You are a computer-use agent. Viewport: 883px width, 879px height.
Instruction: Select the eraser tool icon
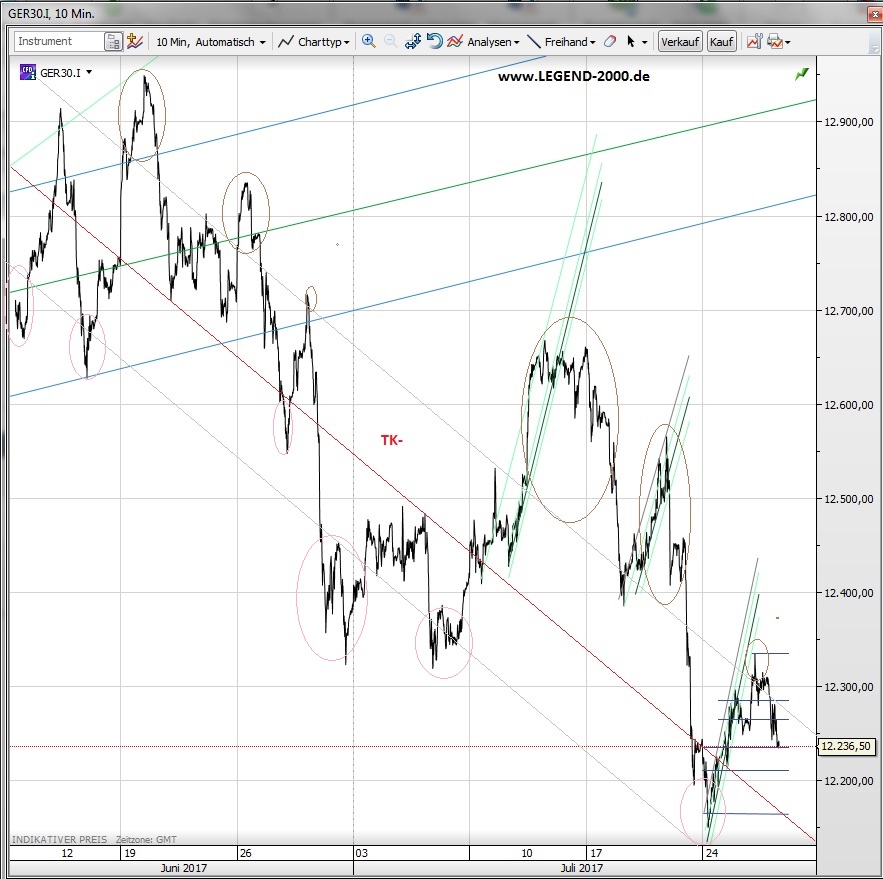[x=609, y=42]
